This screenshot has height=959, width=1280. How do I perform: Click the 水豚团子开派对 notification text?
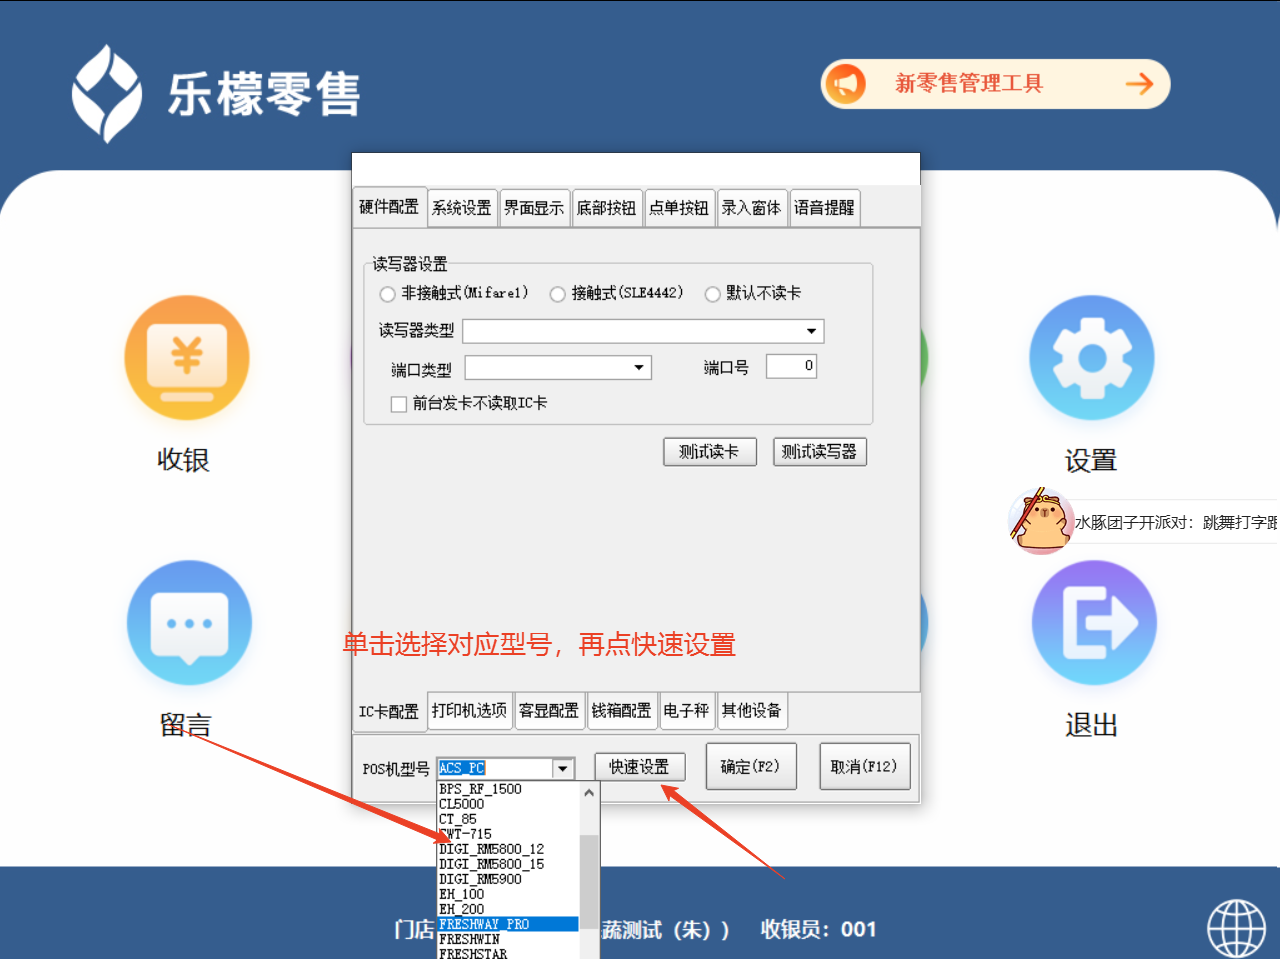[x=1177, y=522]
